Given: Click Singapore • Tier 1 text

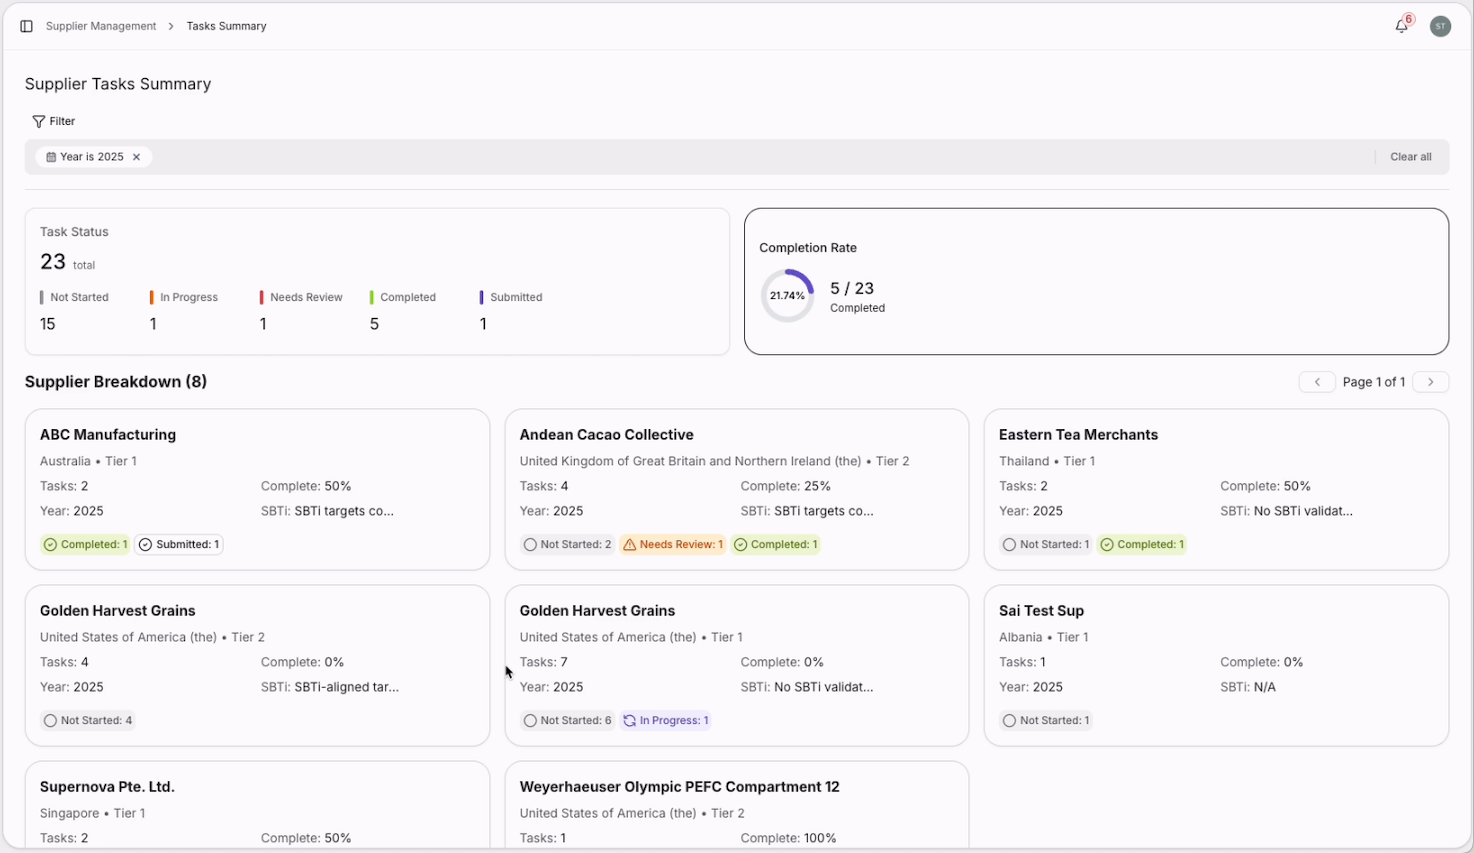Looking at the screenshot, I should (x=93, y=813).
